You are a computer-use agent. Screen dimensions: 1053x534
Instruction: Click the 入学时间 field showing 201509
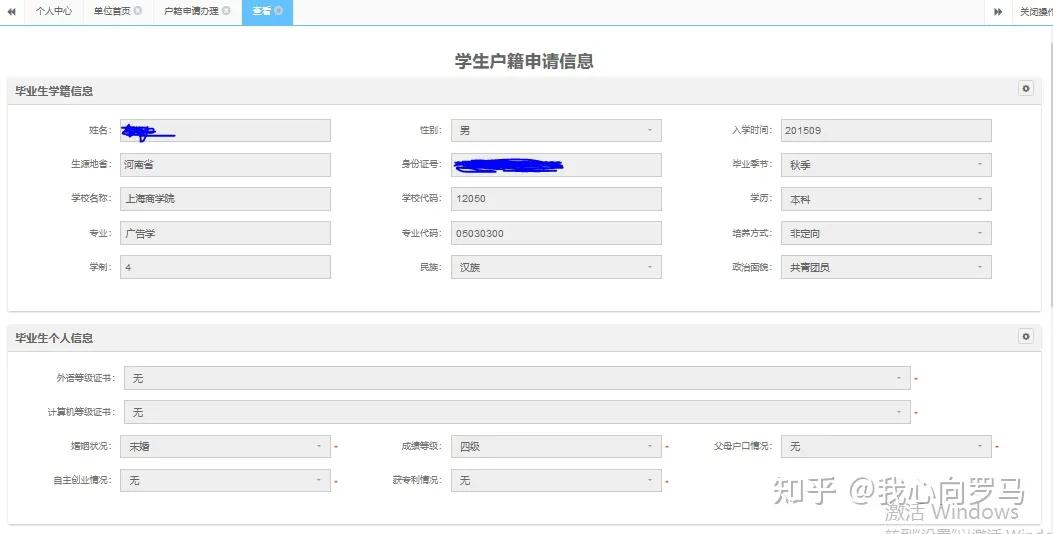click(886, 130)
